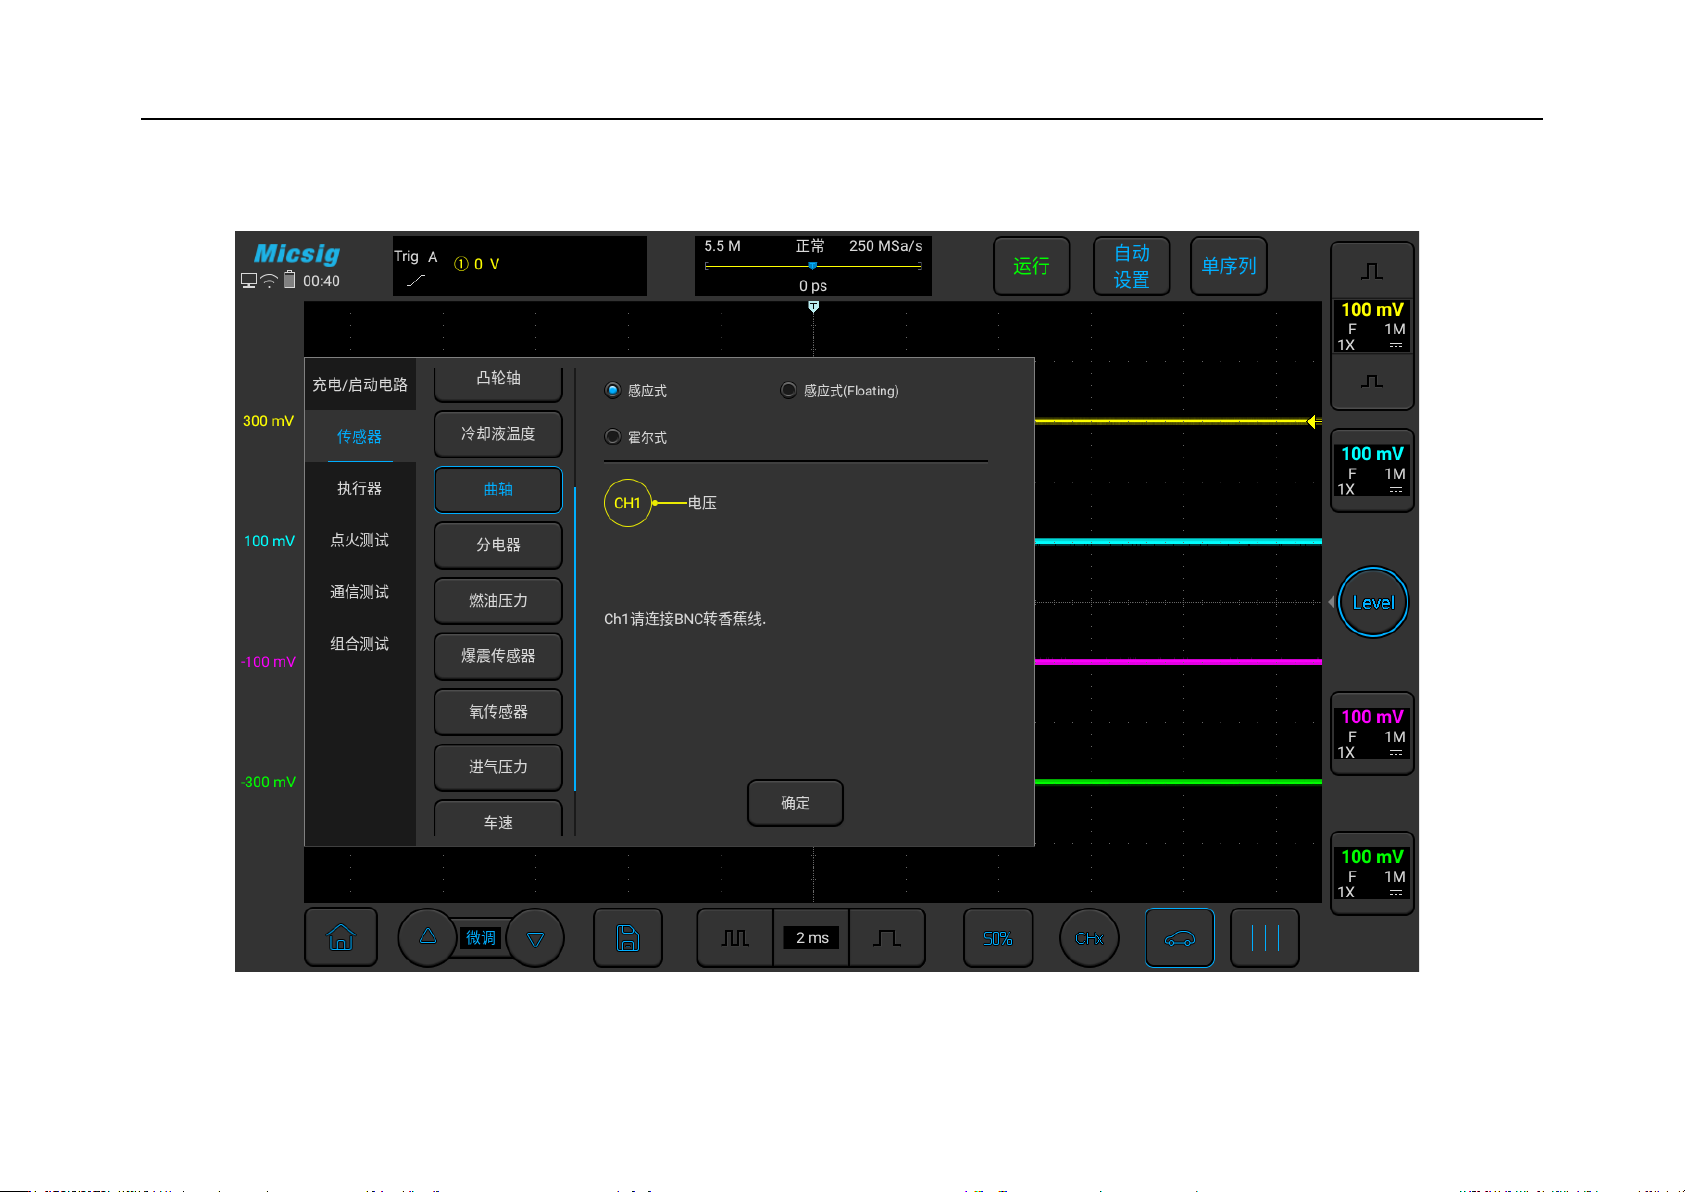This screenshot has width=1685, height=1192.
Task: Choose the 车速 vehicle speed option
Action: tap(498, 820)
